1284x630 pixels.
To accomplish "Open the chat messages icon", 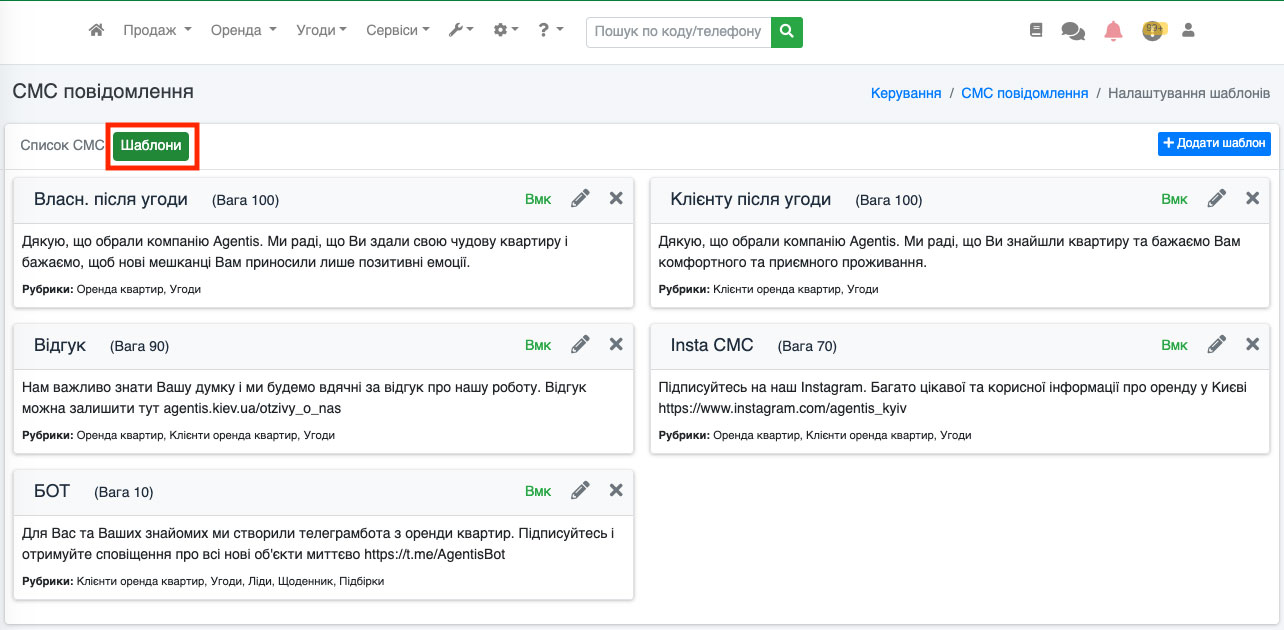I will click(1073, 31).
